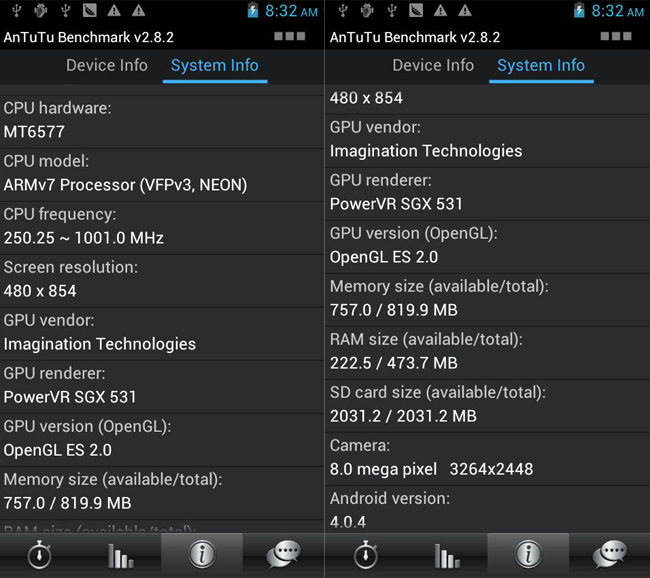Screen dimensions: 650x578
Task: Select the info icon in left screenshot
Action: click(x=202, y=554)
